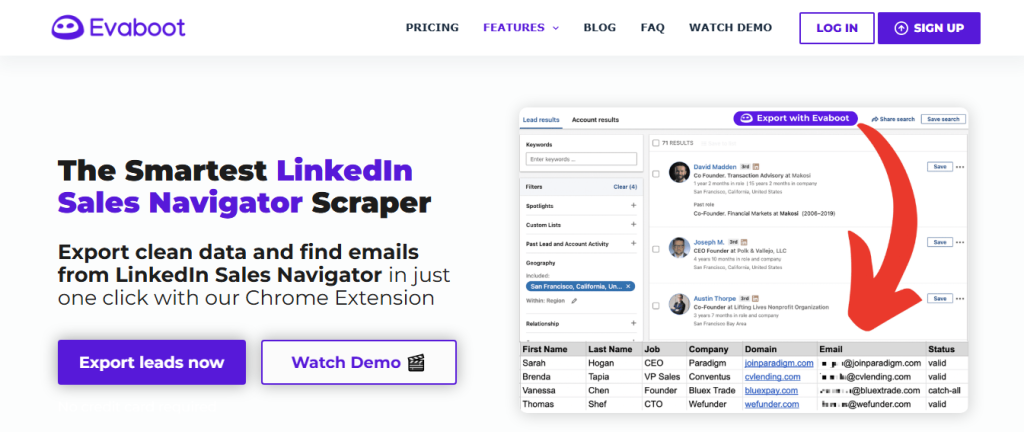
Task: Open Austin Thorpe's name link
Action: [714, 298]
